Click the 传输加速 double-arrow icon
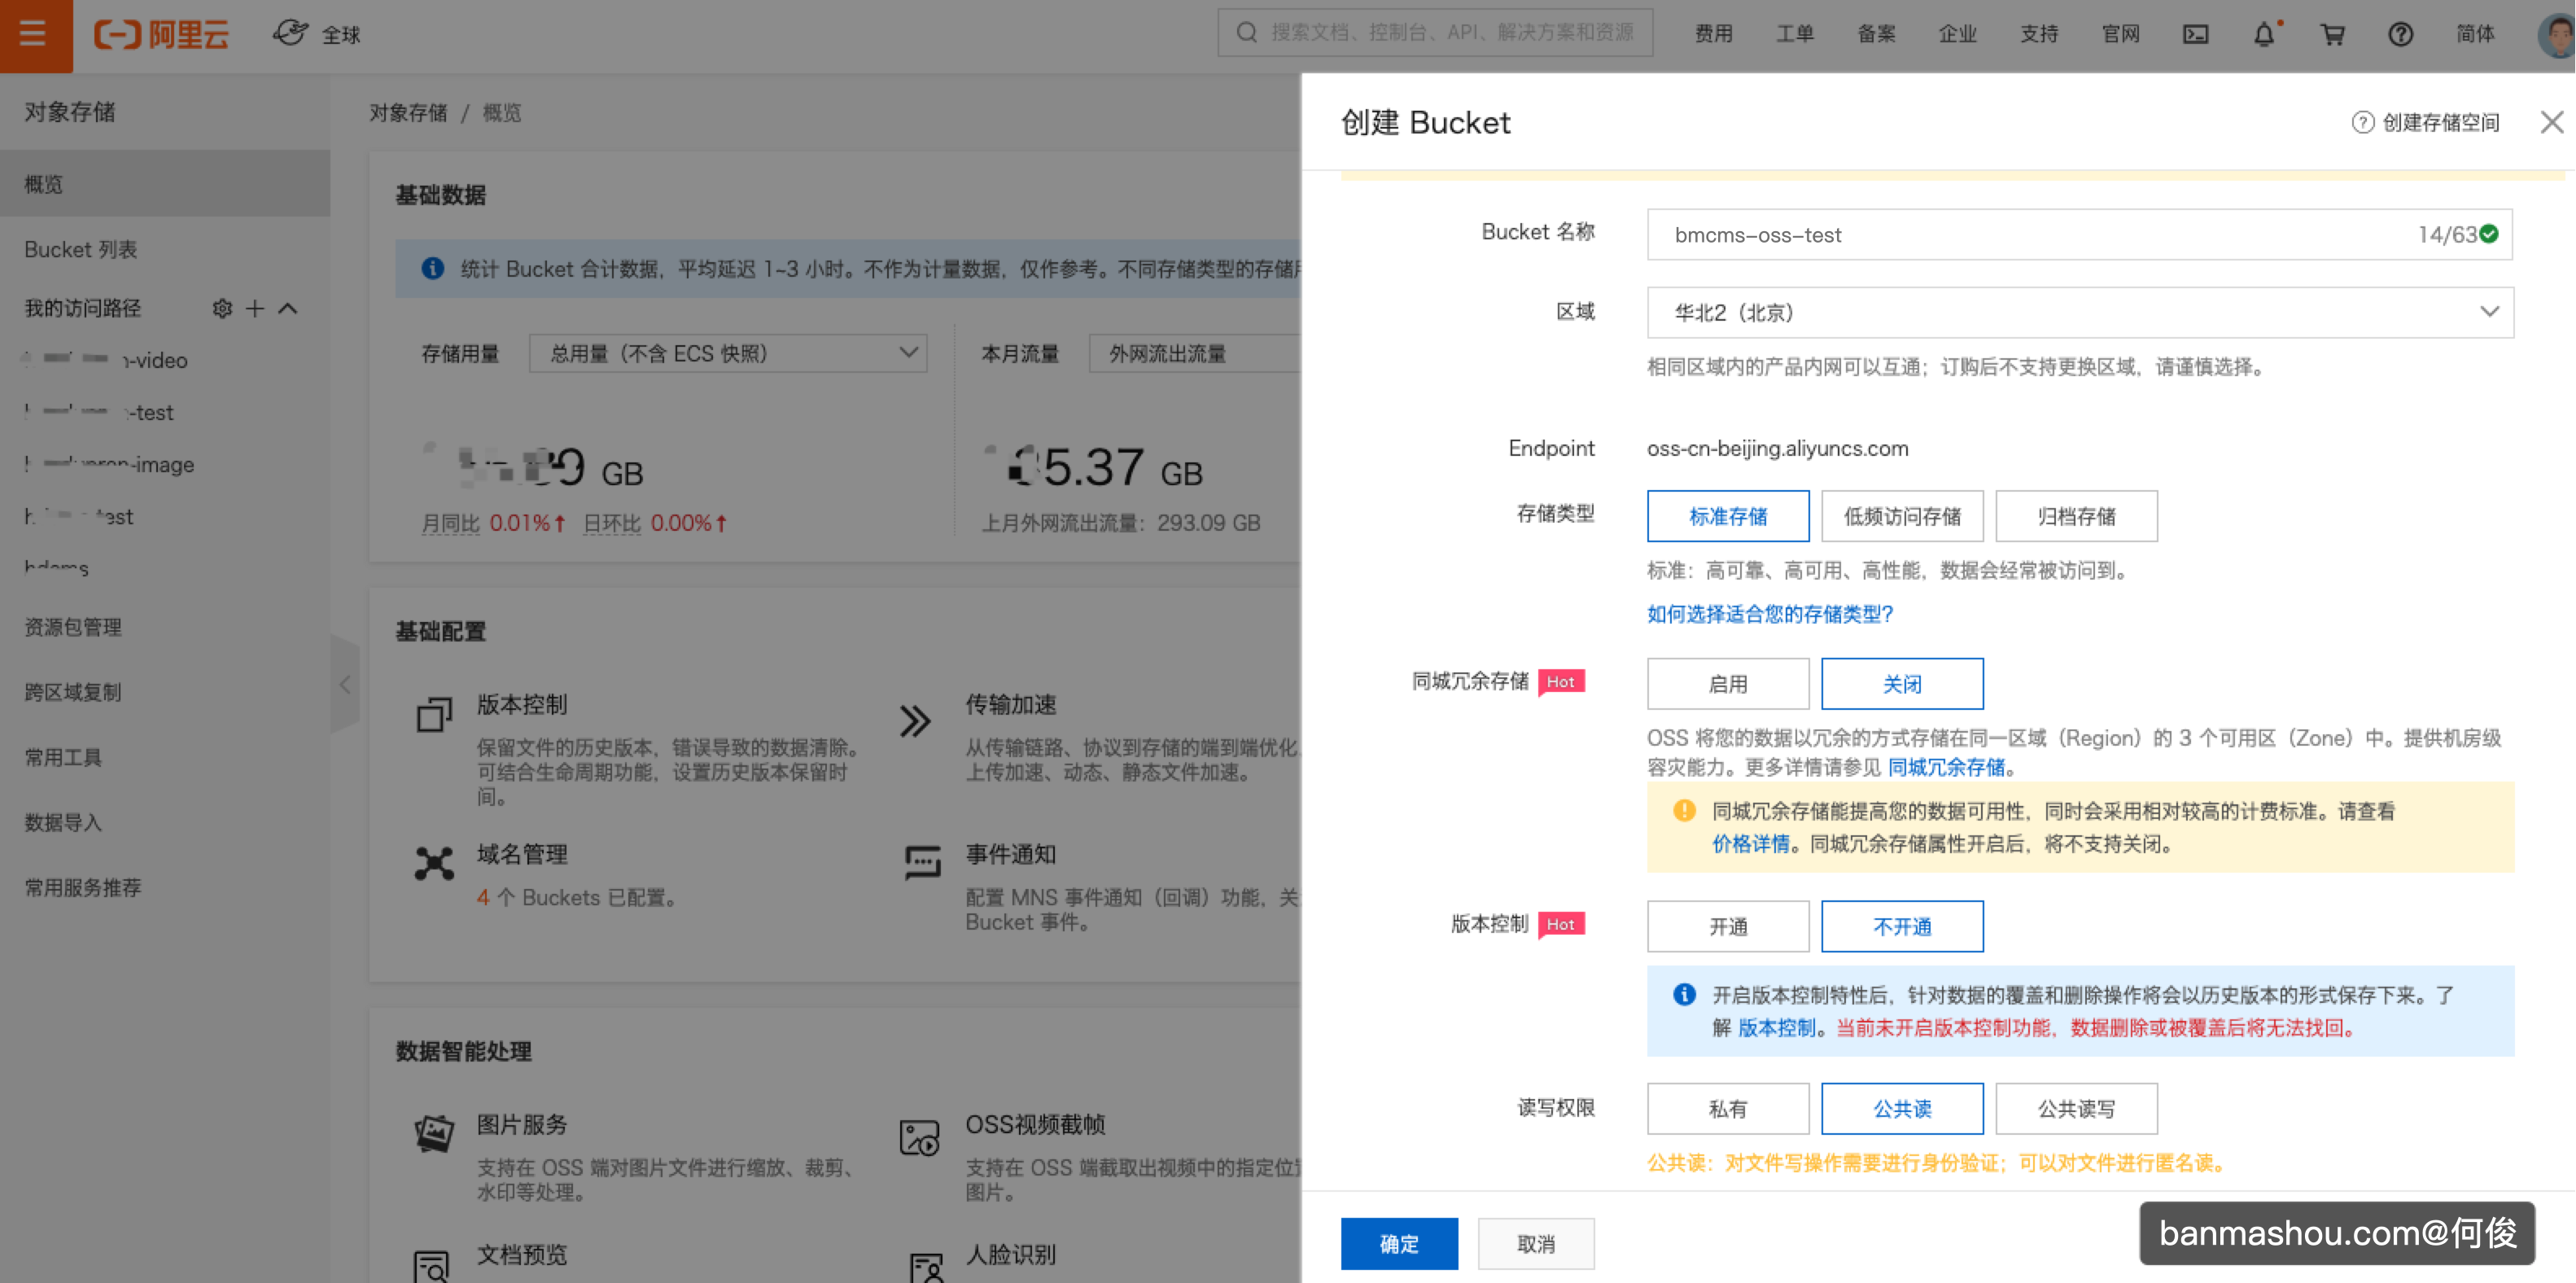 (915, 720)
